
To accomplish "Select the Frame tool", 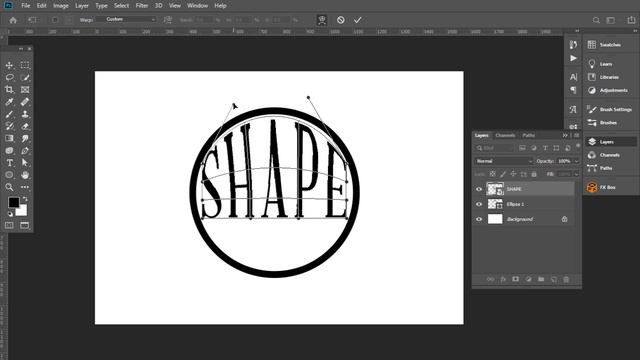I will pos(25,89).
